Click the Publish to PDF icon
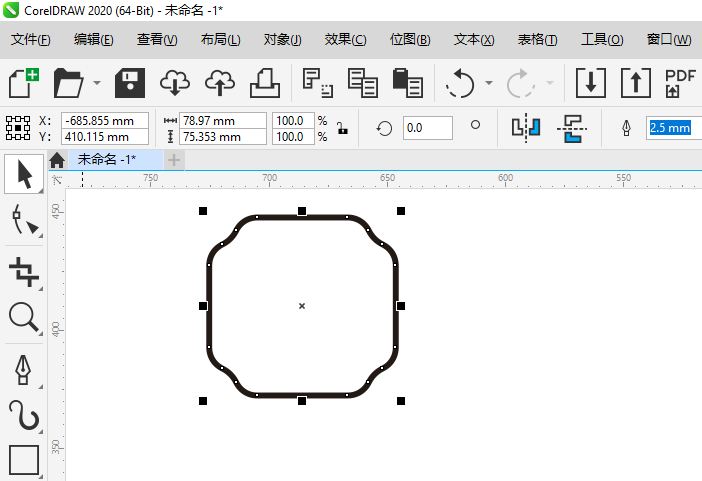This screenshot has width=702, height=481. pos(680,83)
